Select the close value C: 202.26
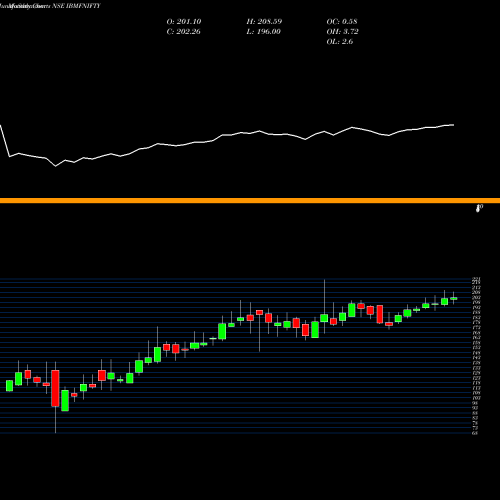500x500 pixels. 183,31
